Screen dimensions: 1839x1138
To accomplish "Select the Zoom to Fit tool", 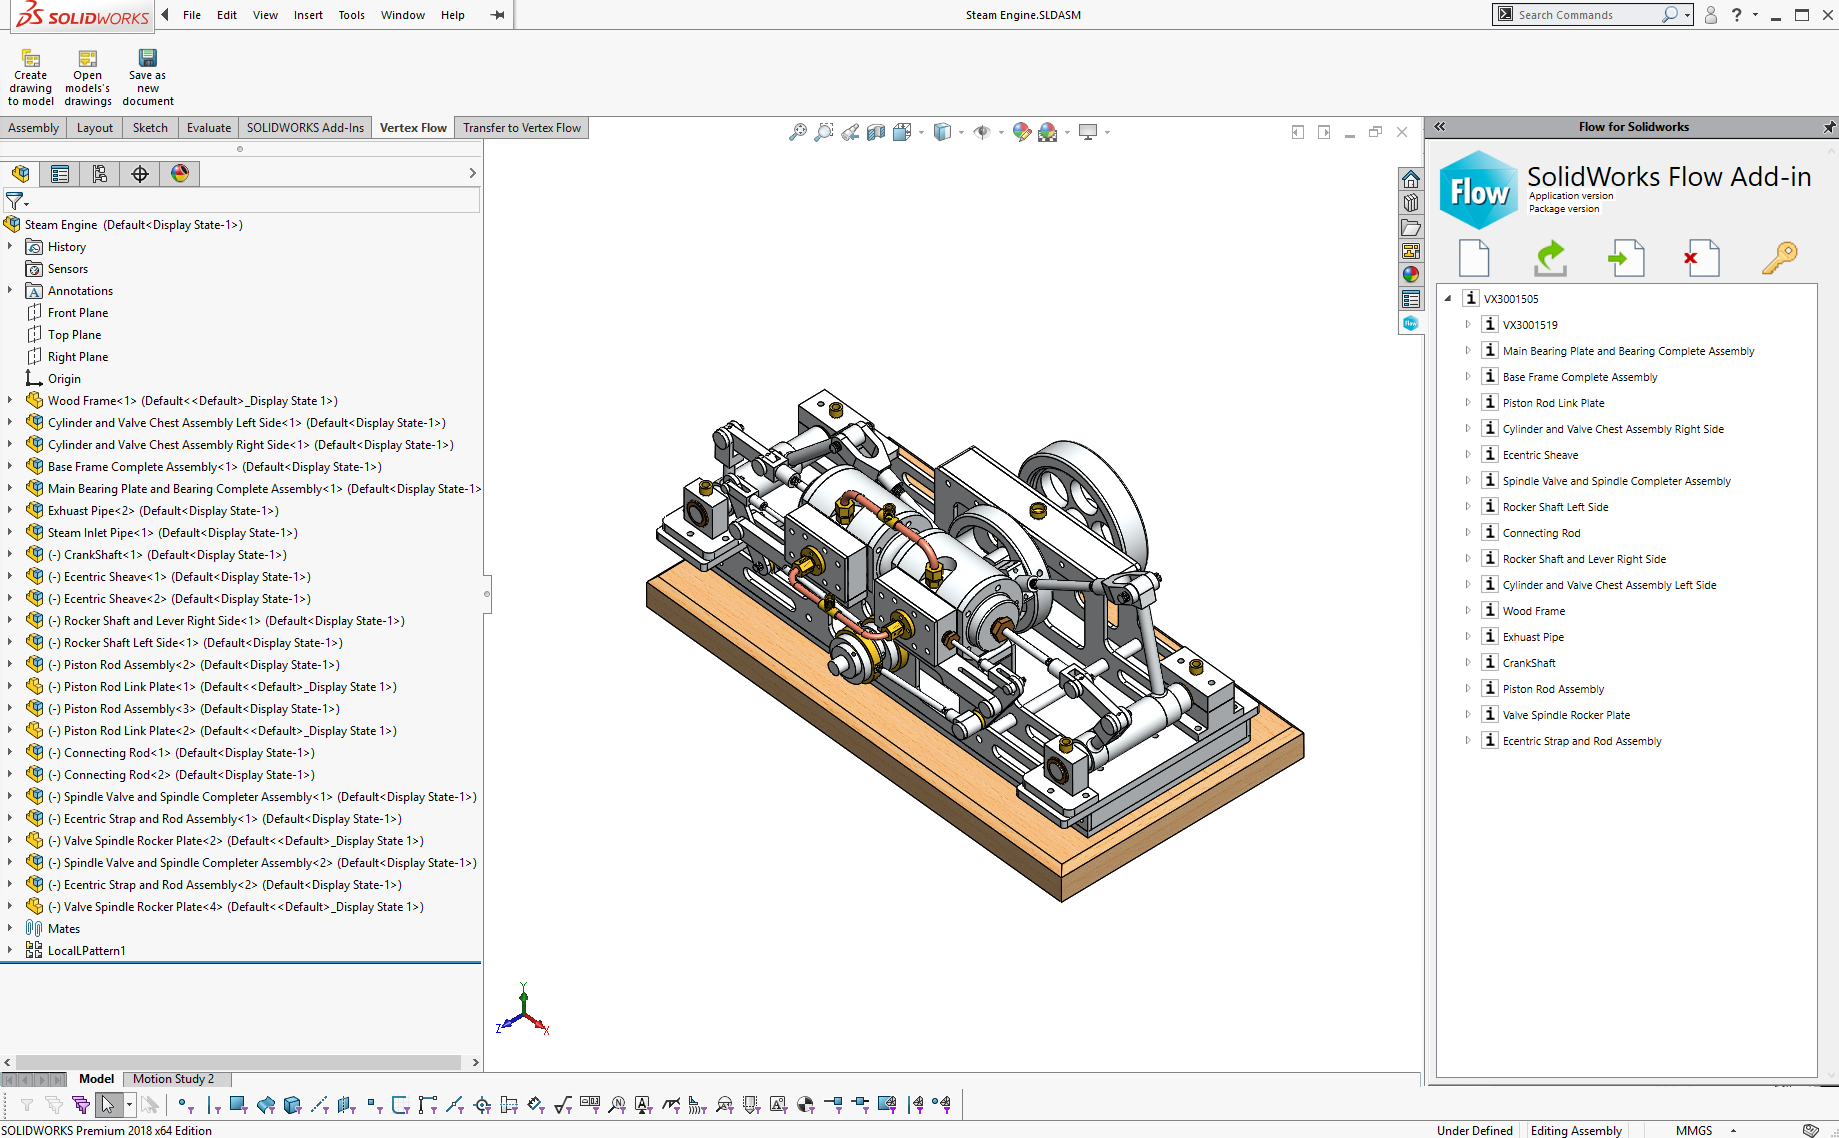I will tap(798, 131).
